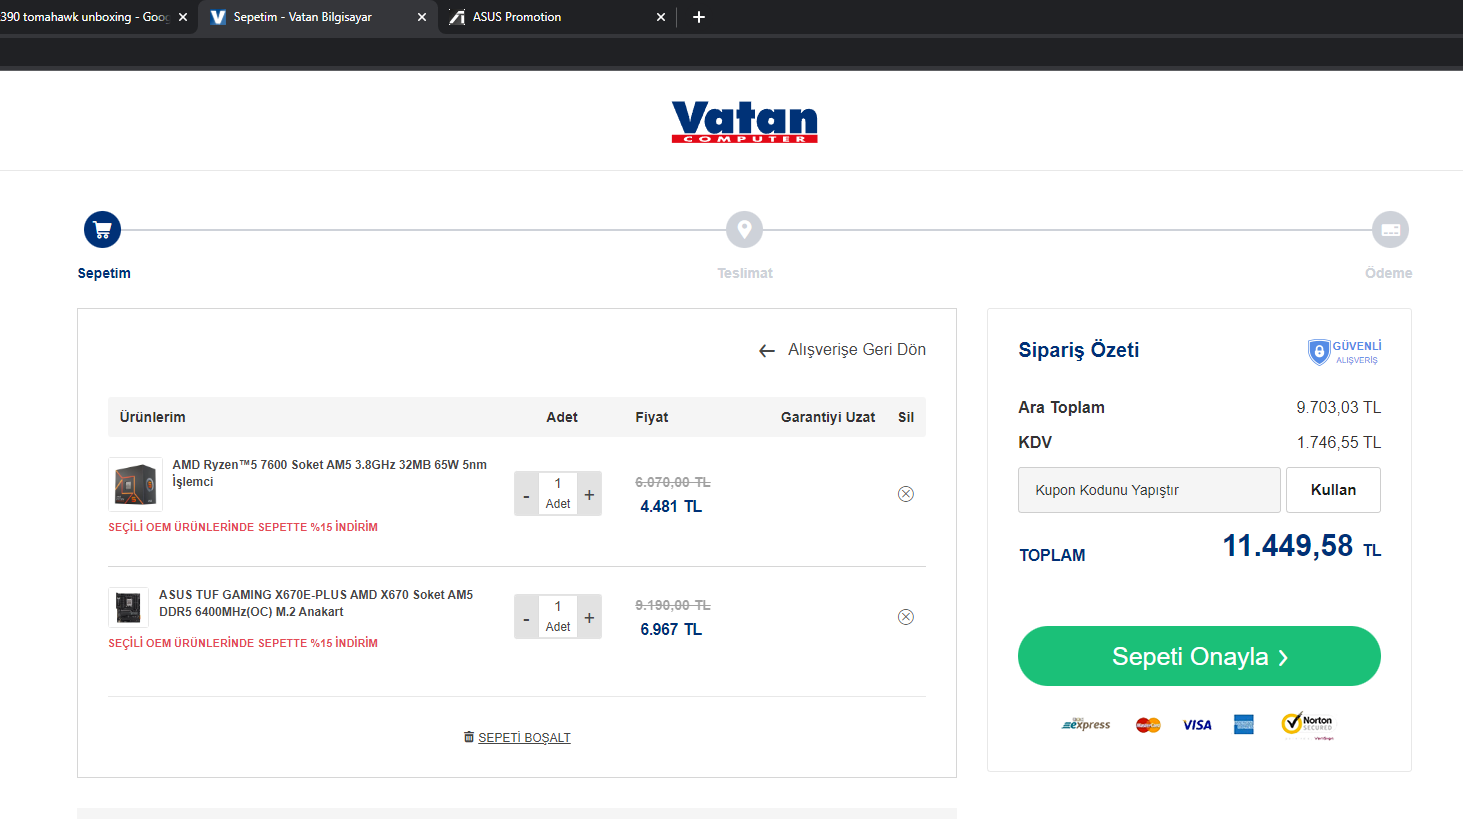Viewport: 1463px width, 819px height.
Task: Click the trash icon beside Sepeti Boşalt
Action: (469, 737)
